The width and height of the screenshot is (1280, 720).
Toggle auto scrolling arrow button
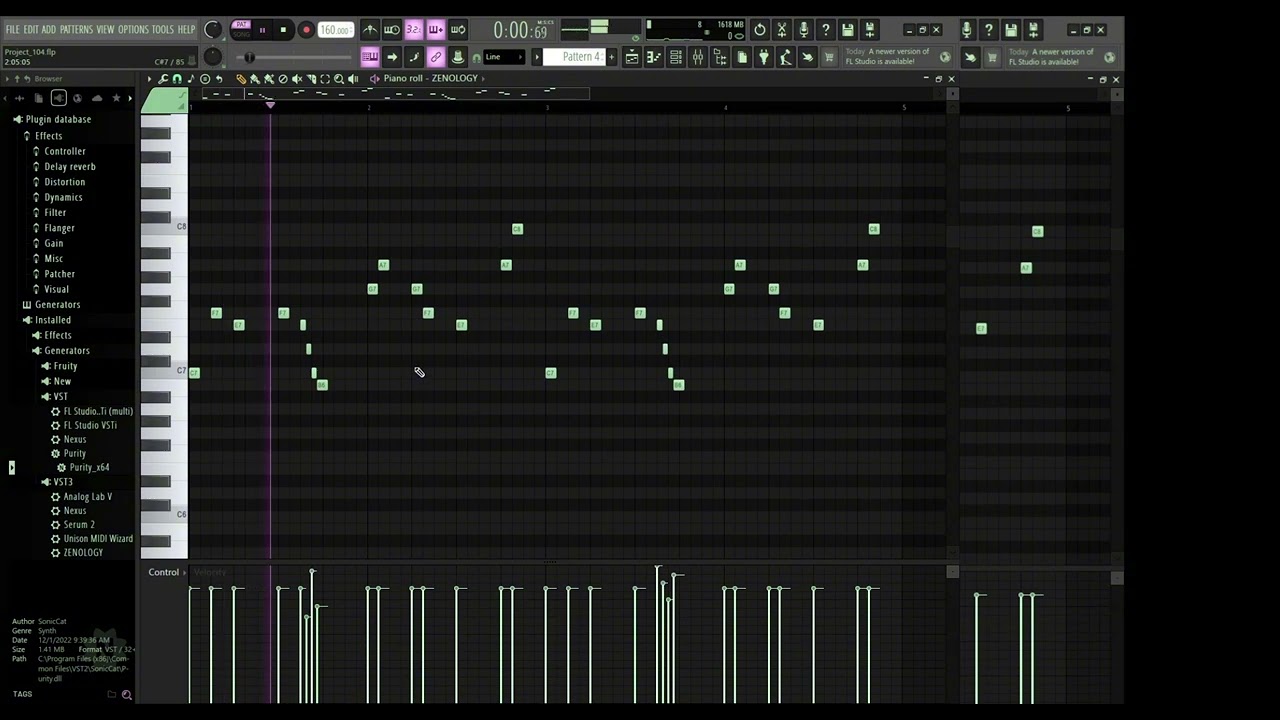[392, 57]
